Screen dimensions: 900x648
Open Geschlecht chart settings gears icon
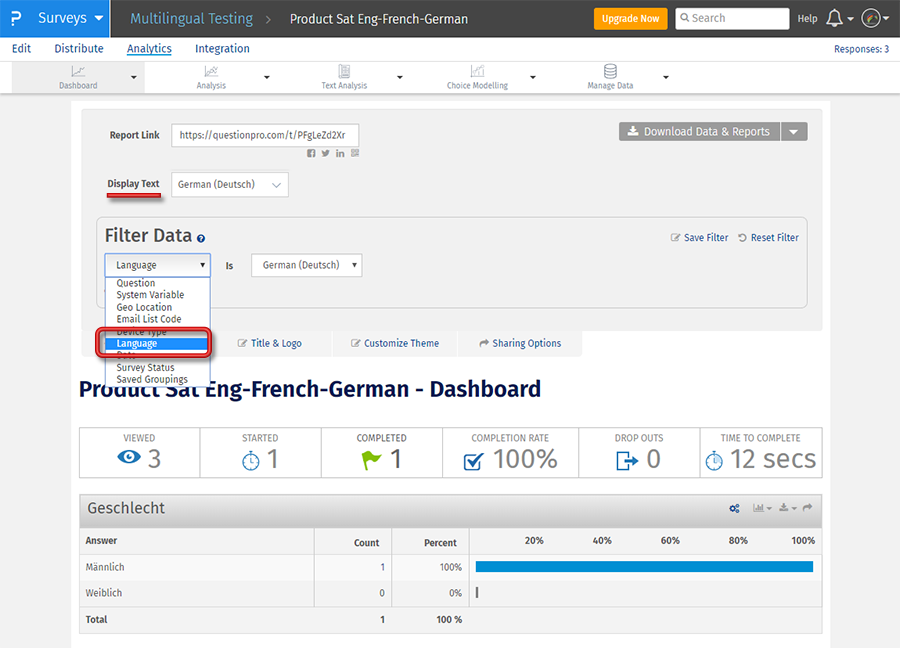[x=735, y=509]
